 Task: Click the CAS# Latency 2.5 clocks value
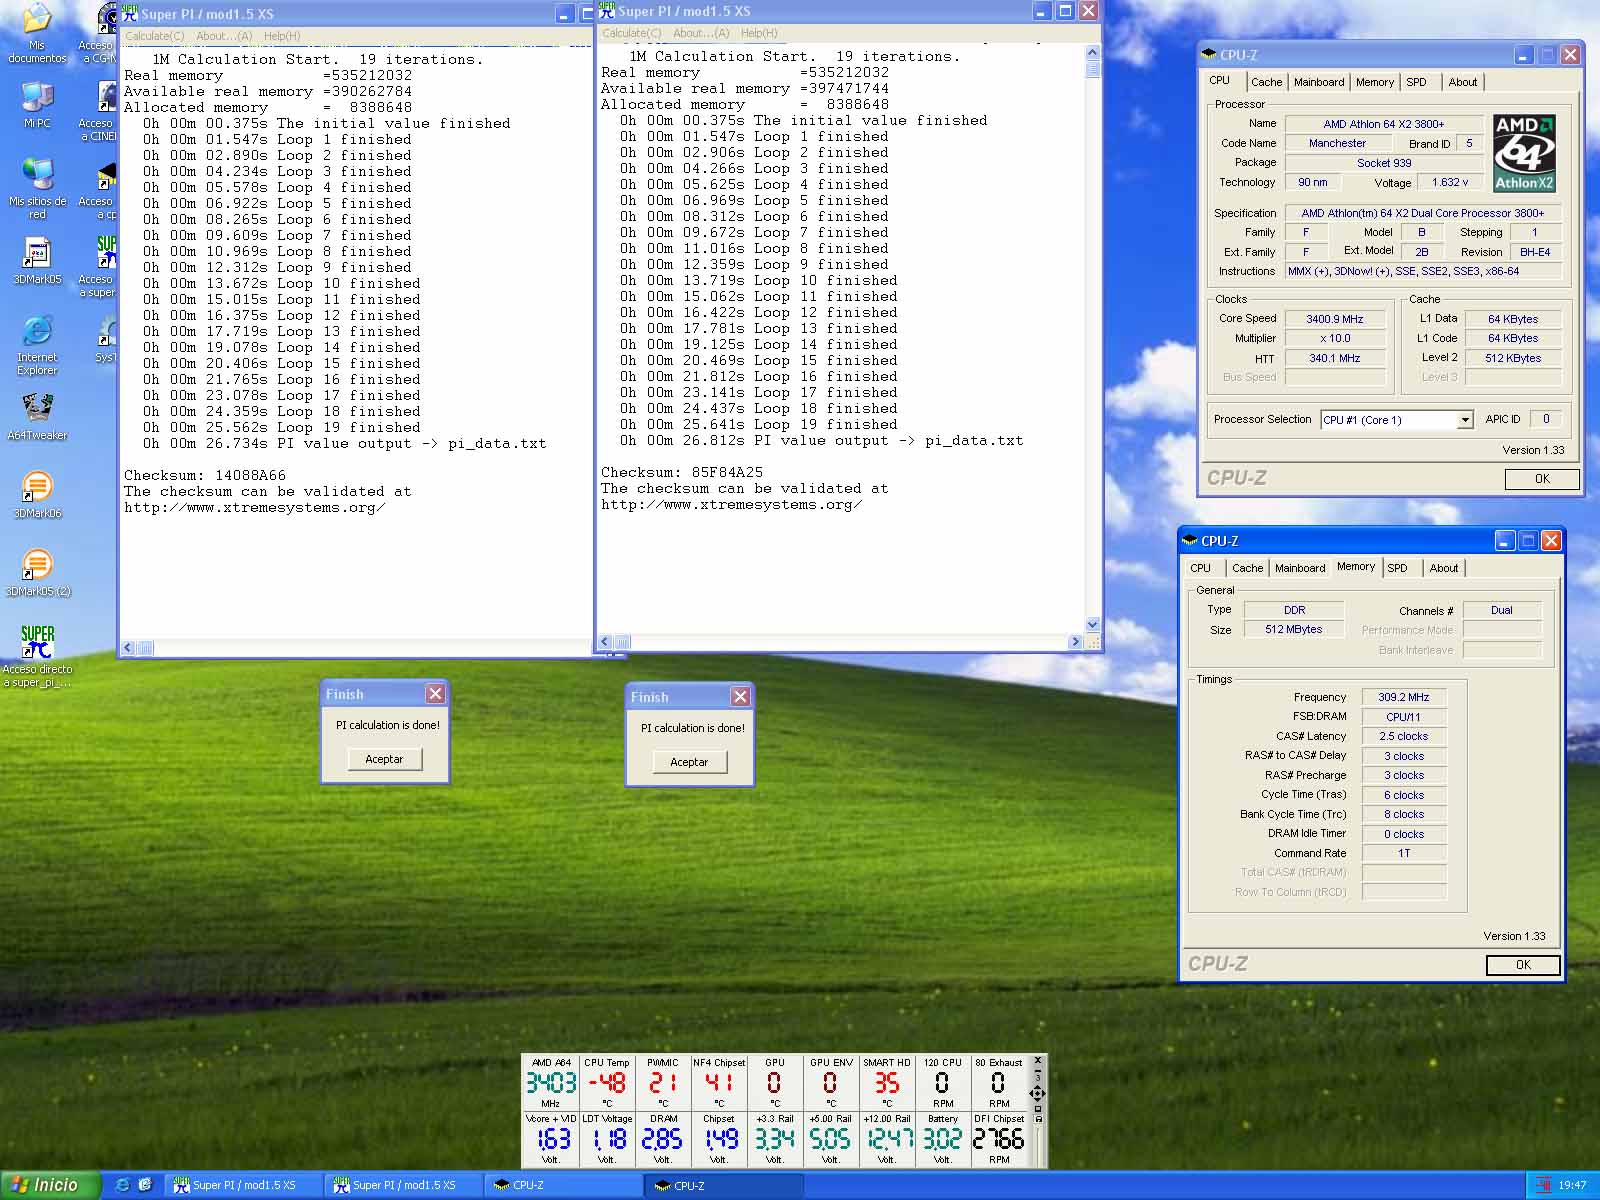pyautogui.click(x=1403, y=736)
